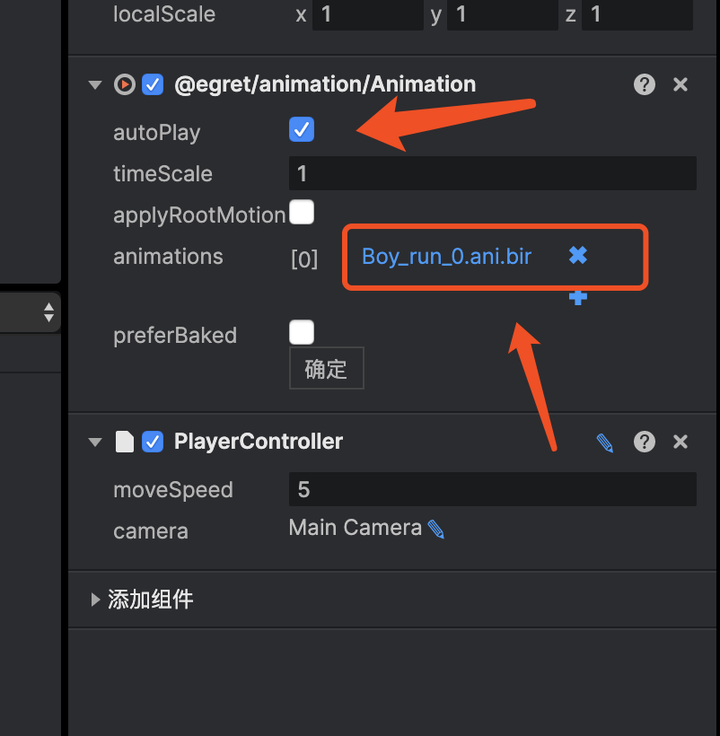
Task: Collapse the PlayerController section
Action: (95, 442)
